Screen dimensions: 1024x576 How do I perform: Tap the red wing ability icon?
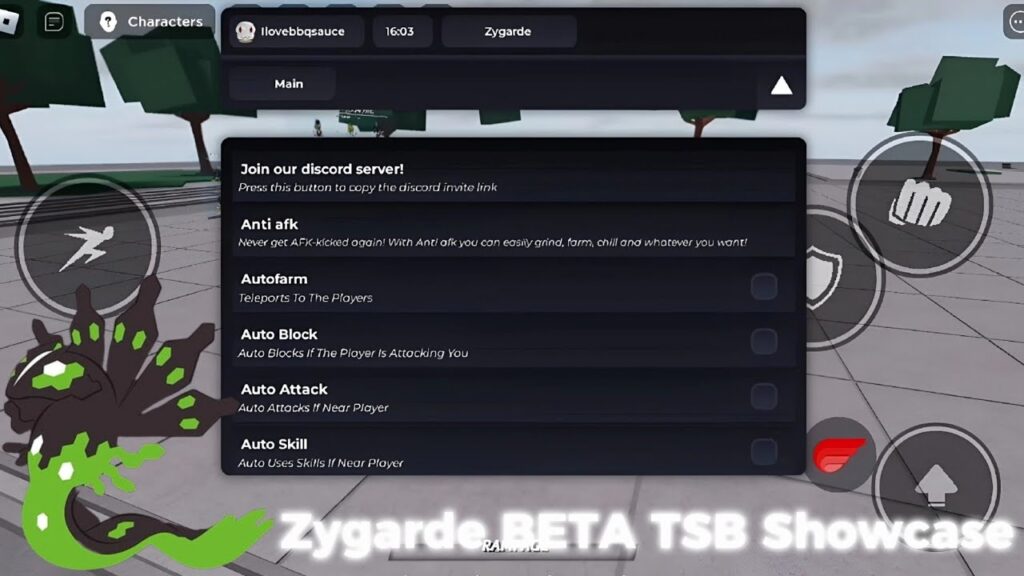[839, 455]
